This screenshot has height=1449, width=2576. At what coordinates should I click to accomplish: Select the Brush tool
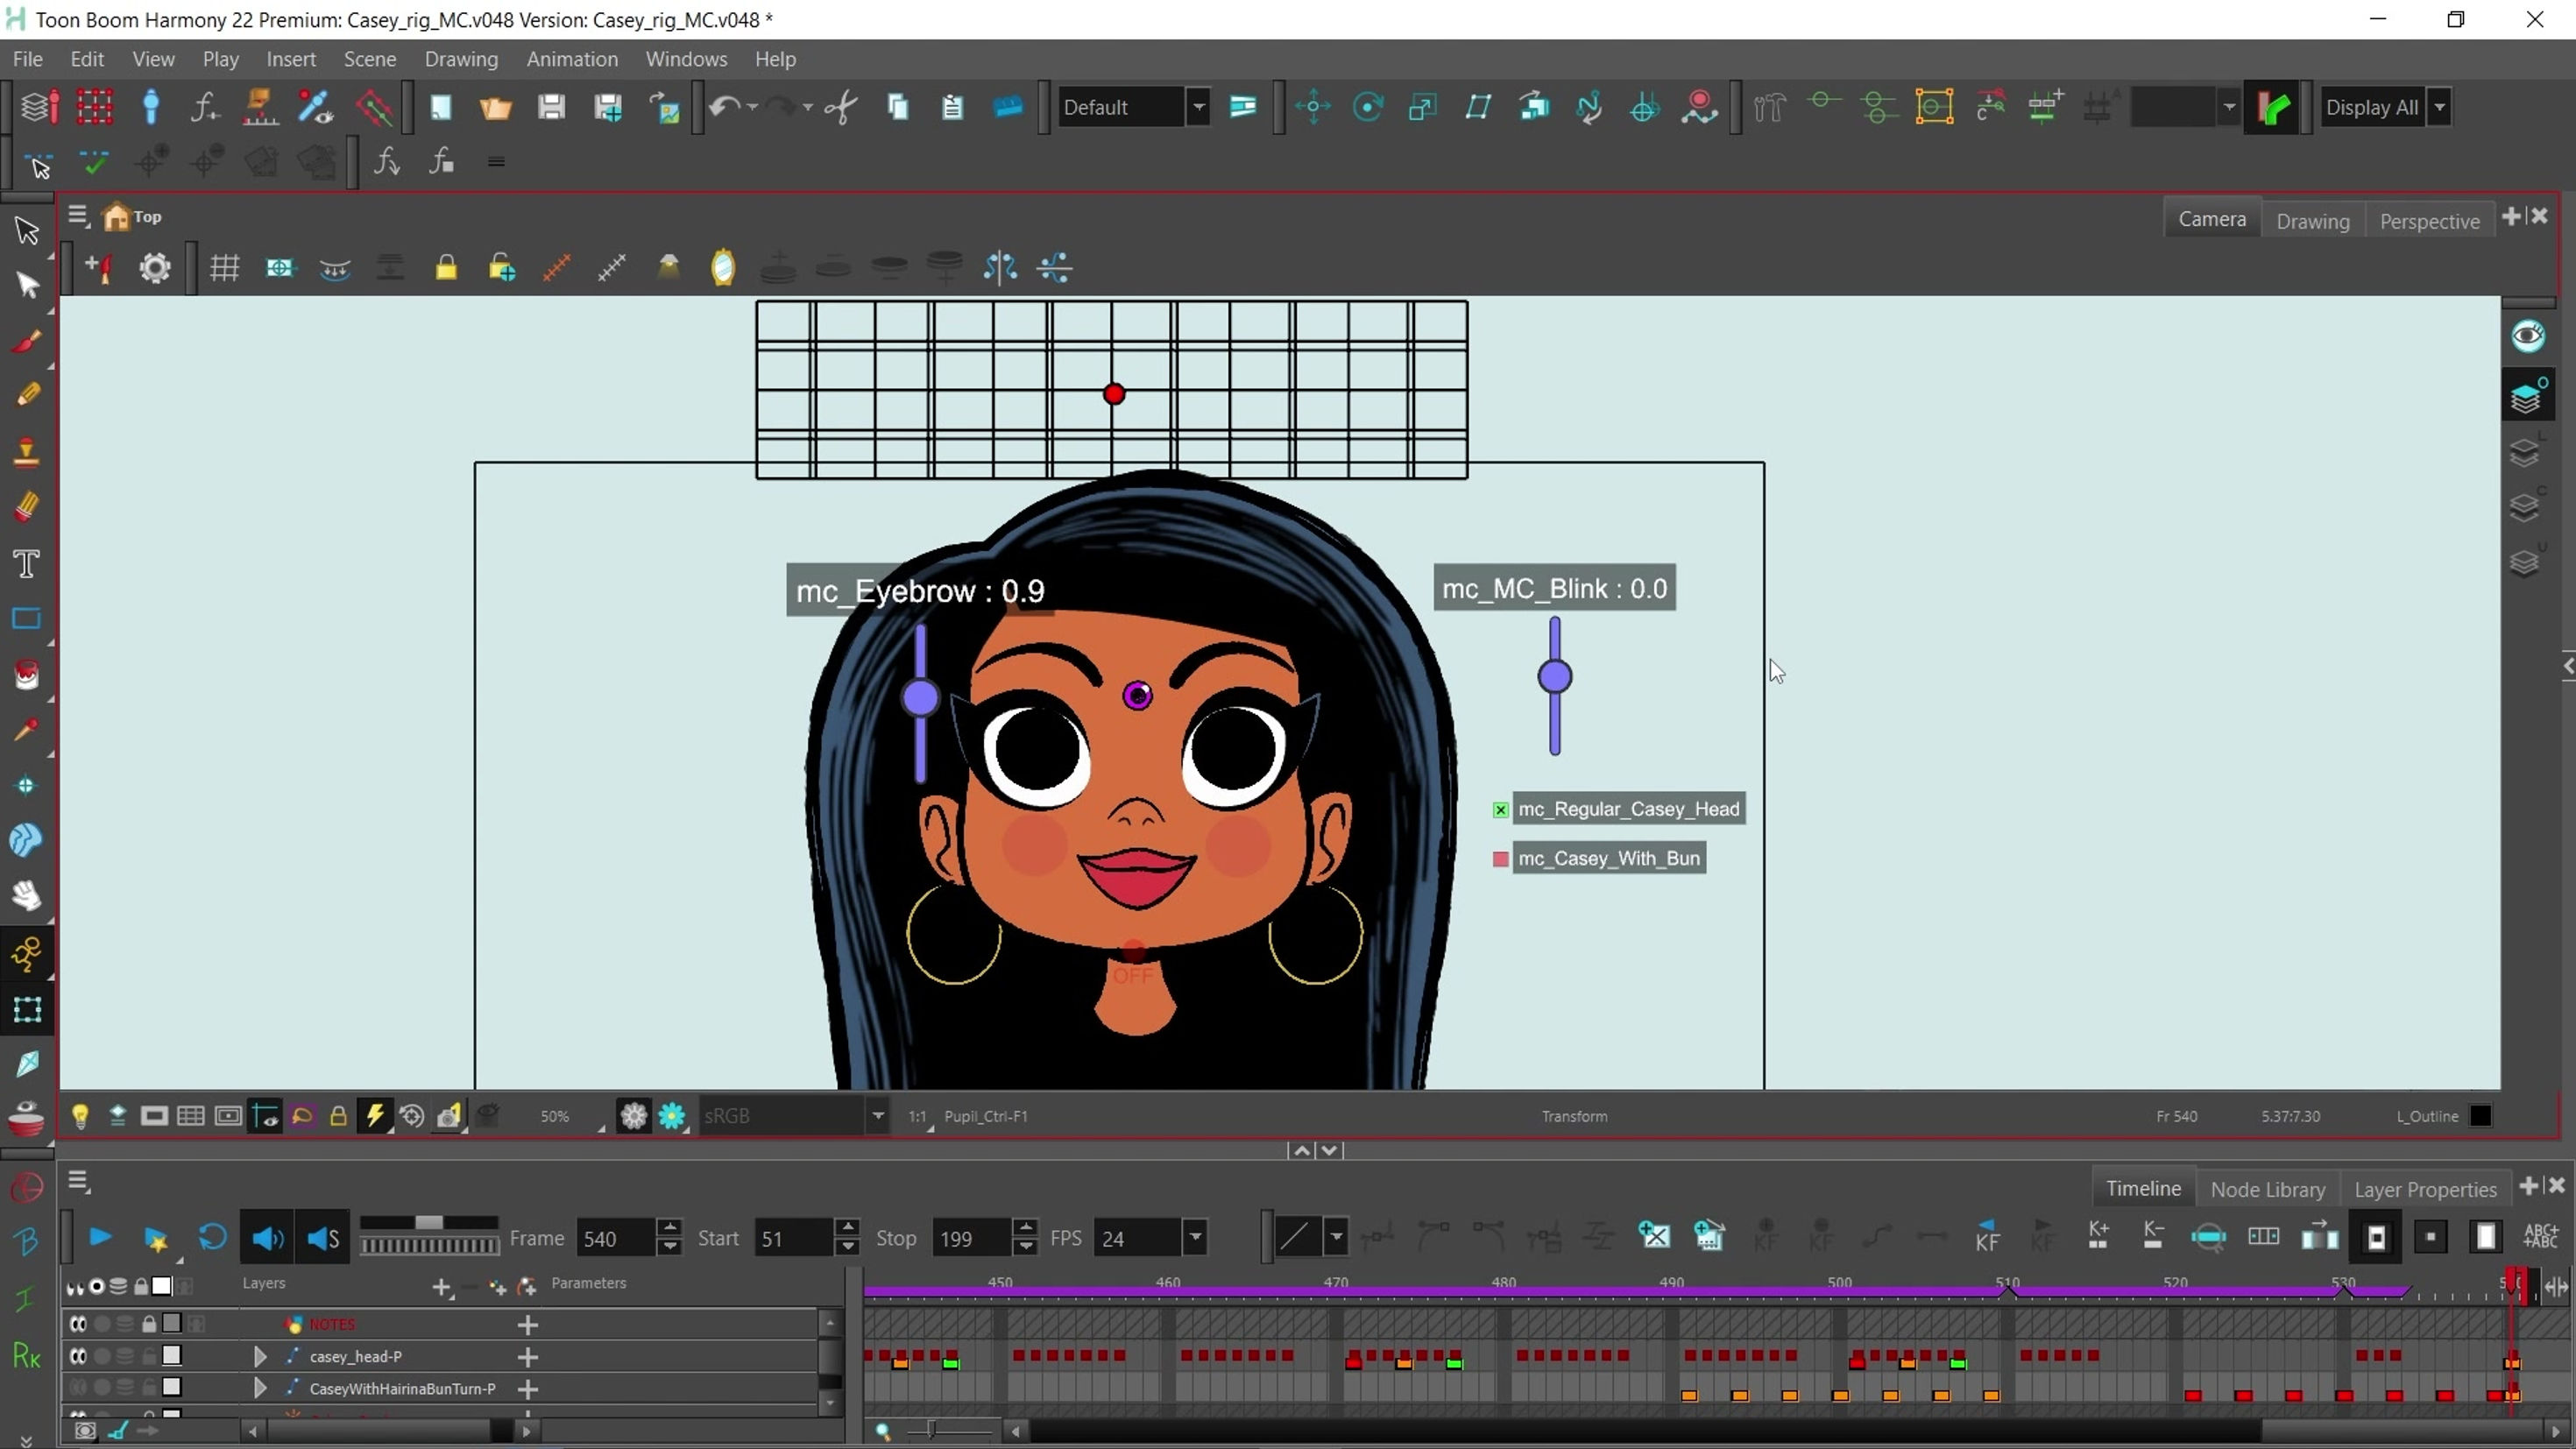point(27,340)
